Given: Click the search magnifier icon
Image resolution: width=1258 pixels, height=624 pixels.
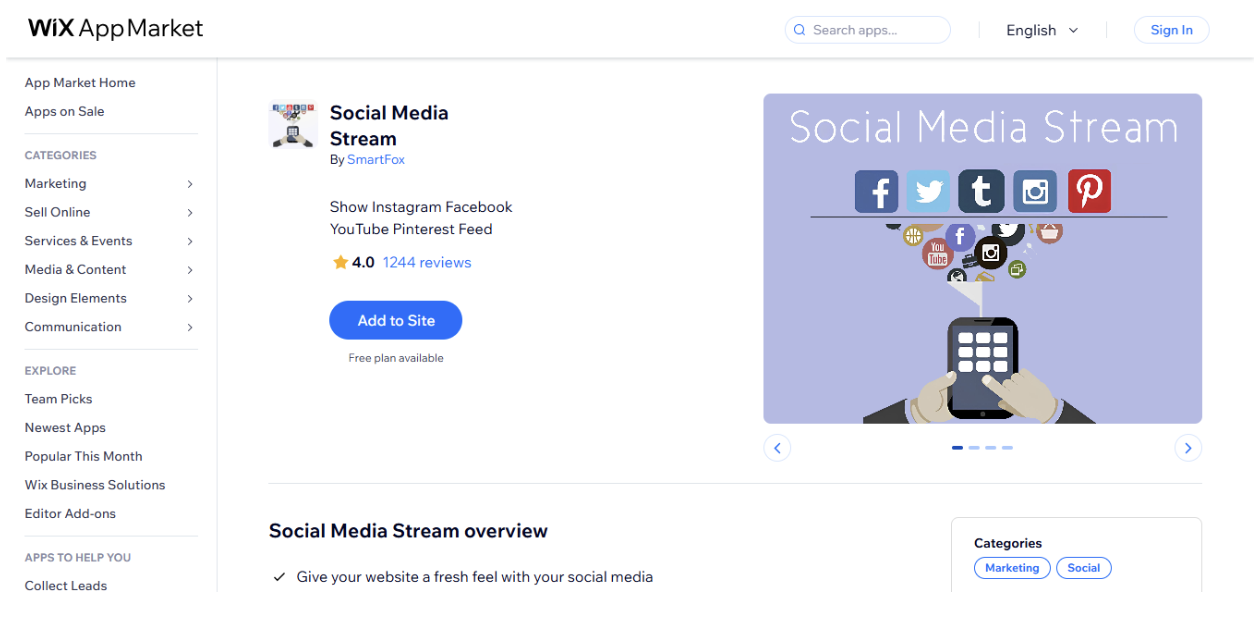Looking at the screenshot, I should tap(799, 30).
